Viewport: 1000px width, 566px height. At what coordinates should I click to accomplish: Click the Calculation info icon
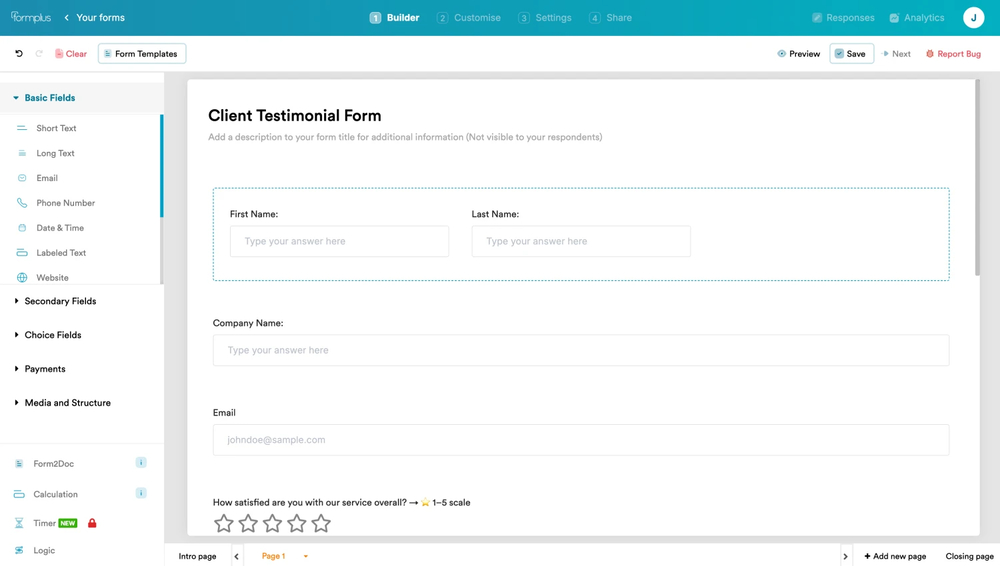coord(141,493)
